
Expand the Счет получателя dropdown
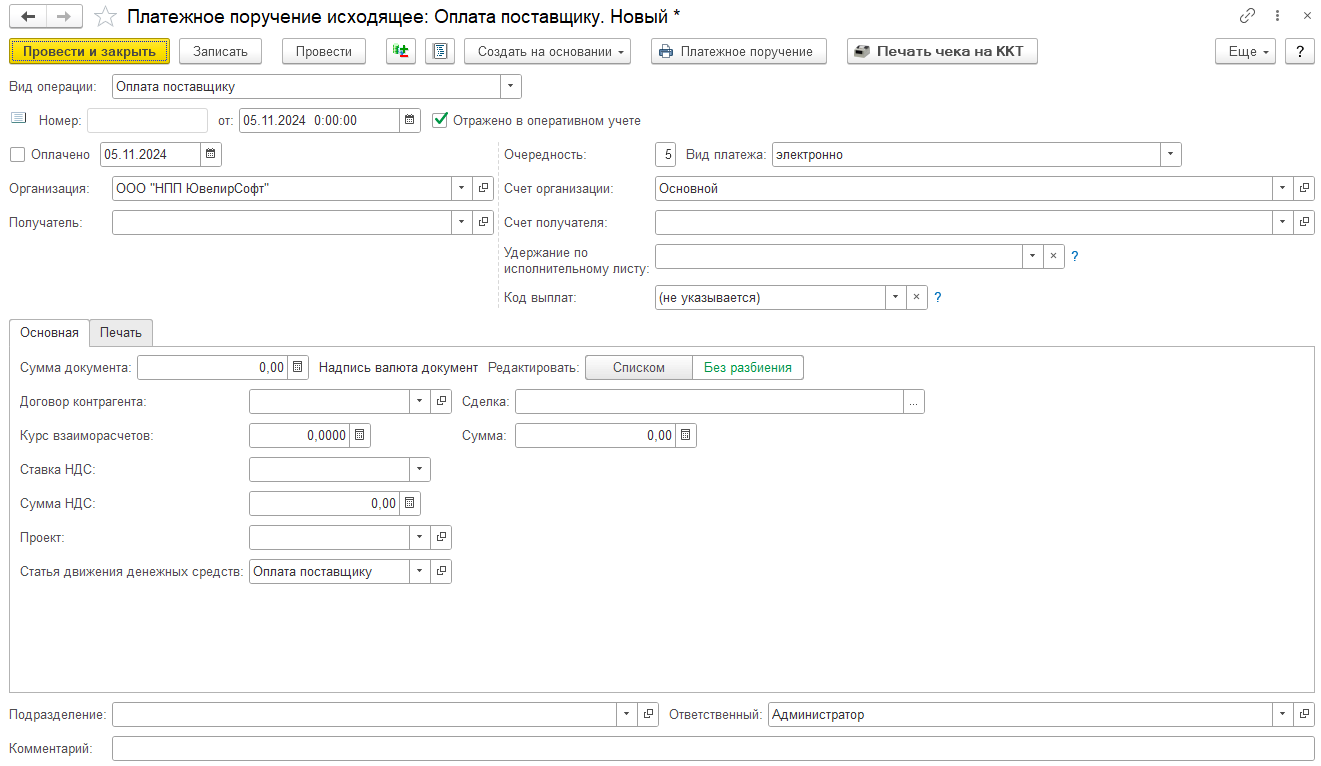click(x=1282, y=222)
